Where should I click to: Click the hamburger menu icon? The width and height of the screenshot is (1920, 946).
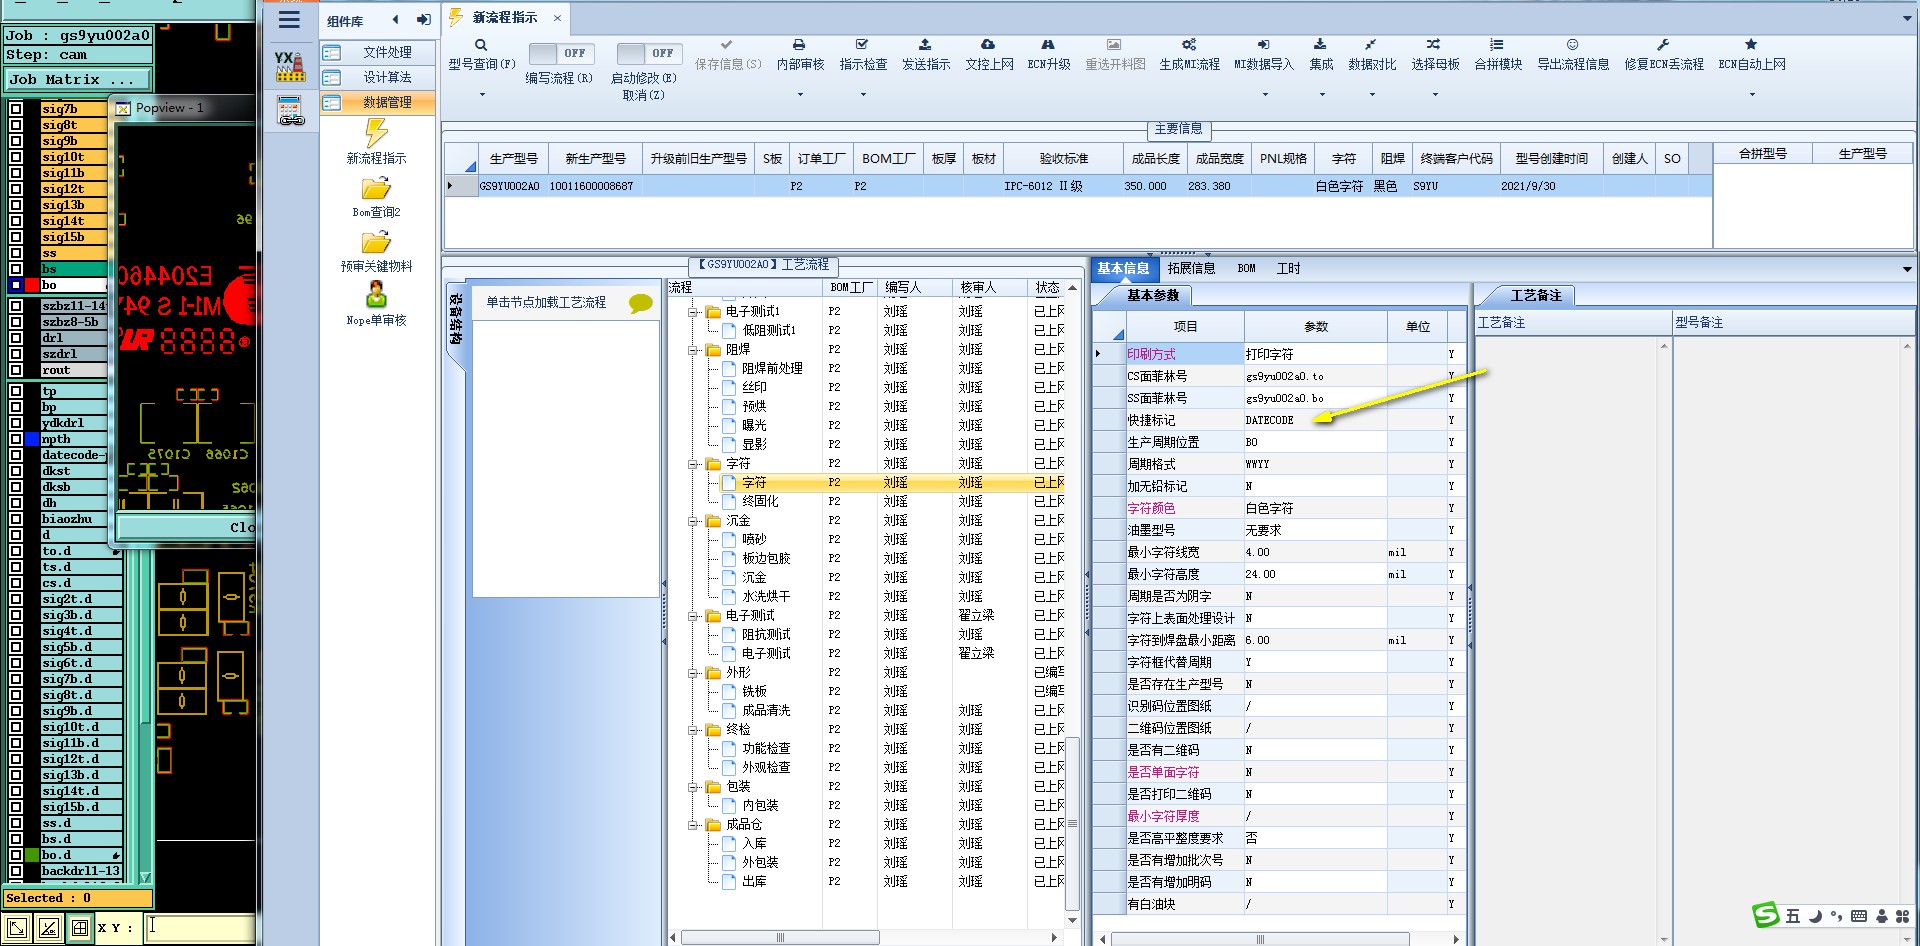(289, 19)
